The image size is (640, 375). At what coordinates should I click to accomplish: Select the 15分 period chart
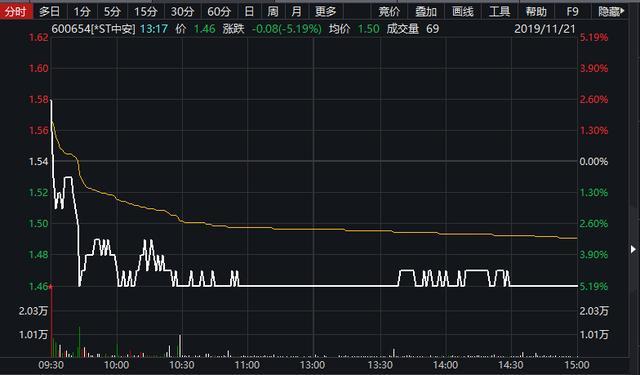(x=146, y=11)
